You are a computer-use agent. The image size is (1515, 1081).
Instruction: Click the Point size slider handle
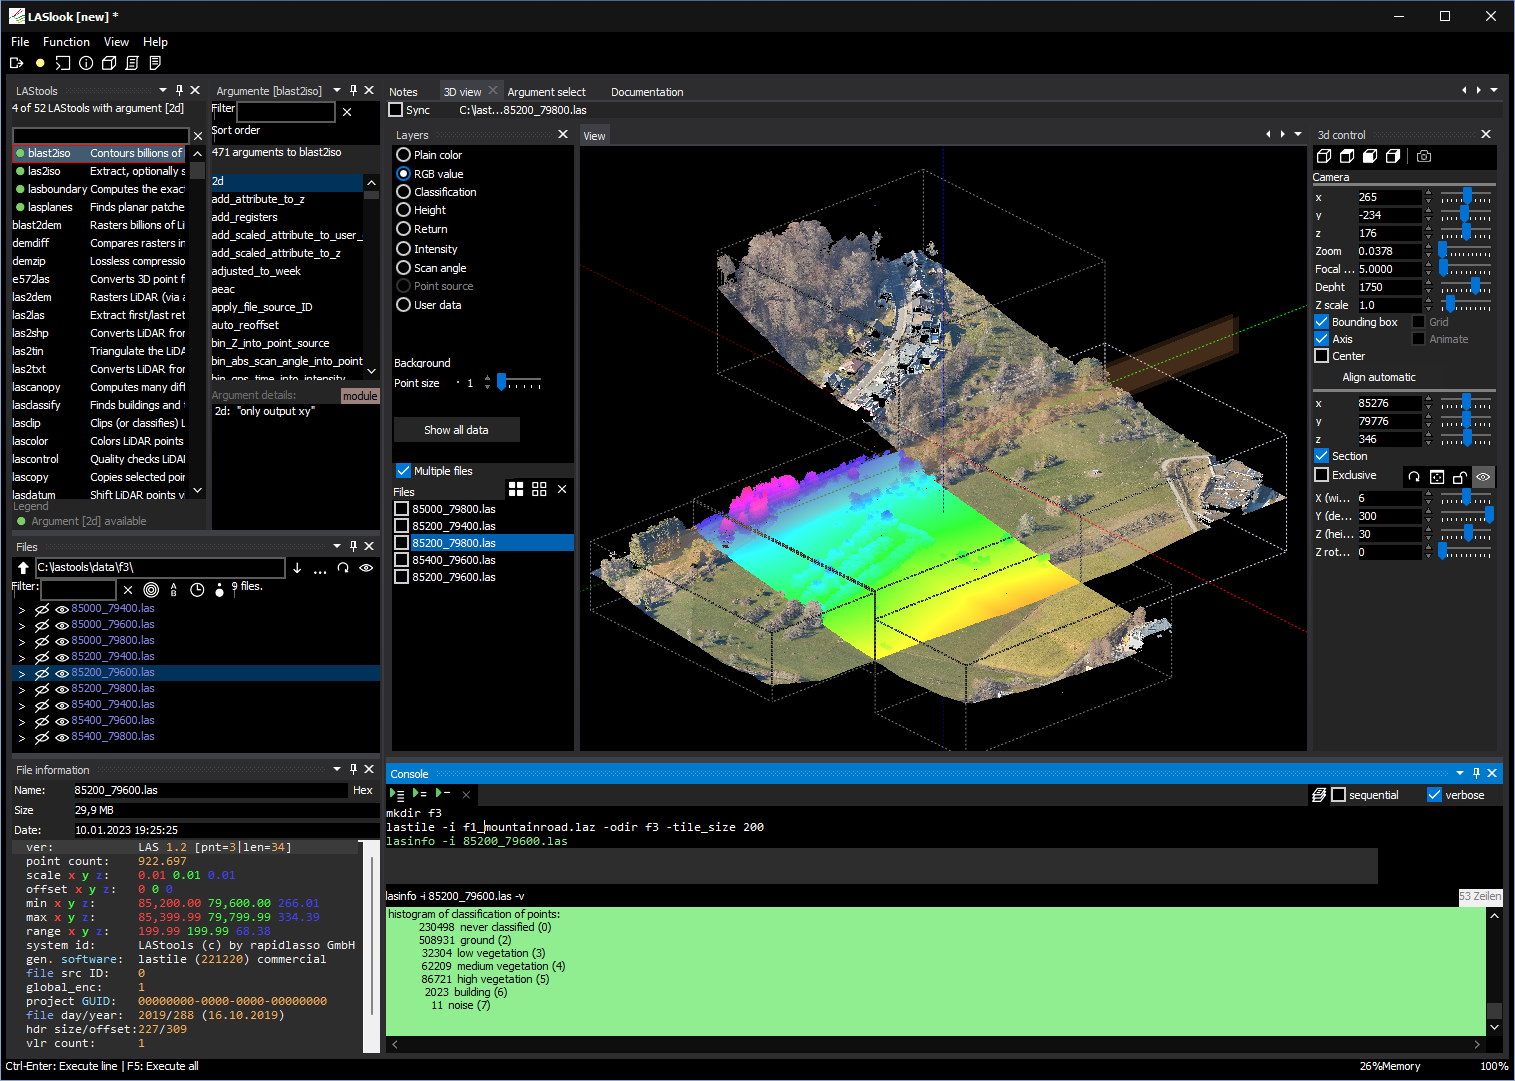tap(502, 382)
